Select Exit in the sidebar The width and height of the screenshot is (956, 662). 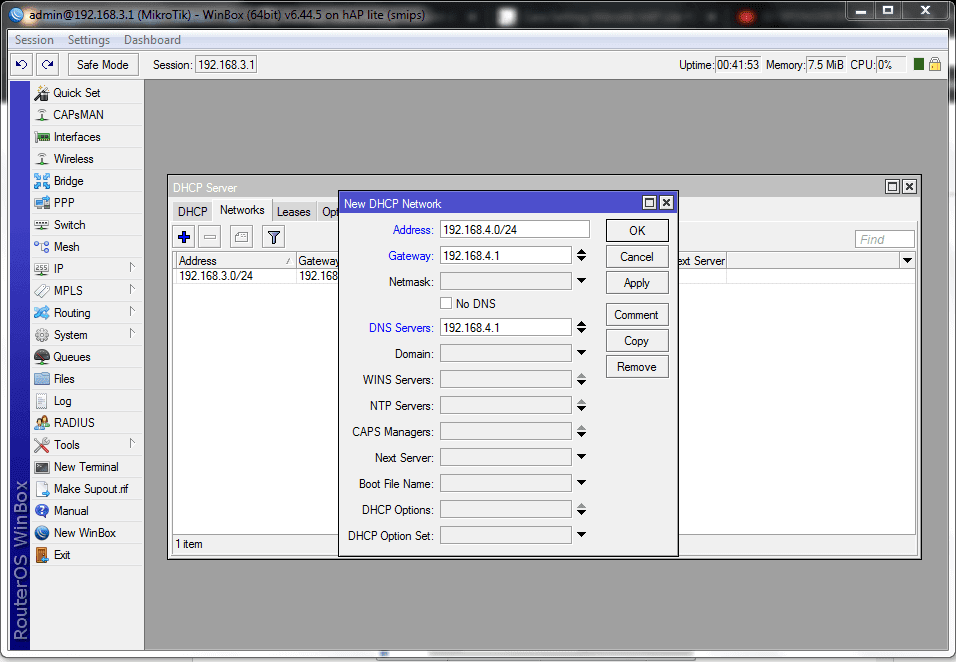coord(87,554)
